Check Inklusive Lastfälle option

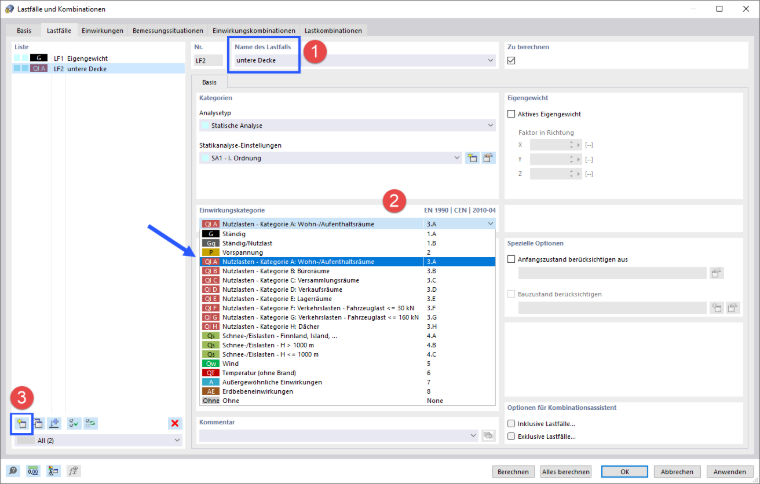511,423
